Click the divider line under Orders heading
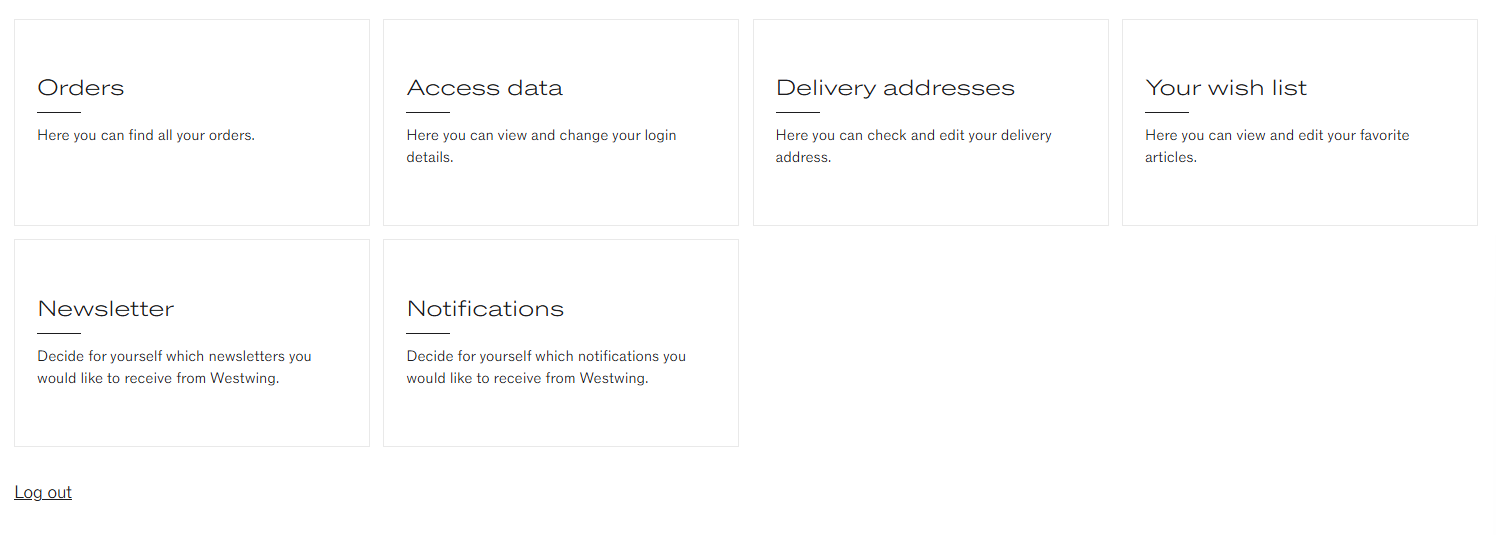The image size is (1496, 535). pyautogui.click(x=59, y=112)
